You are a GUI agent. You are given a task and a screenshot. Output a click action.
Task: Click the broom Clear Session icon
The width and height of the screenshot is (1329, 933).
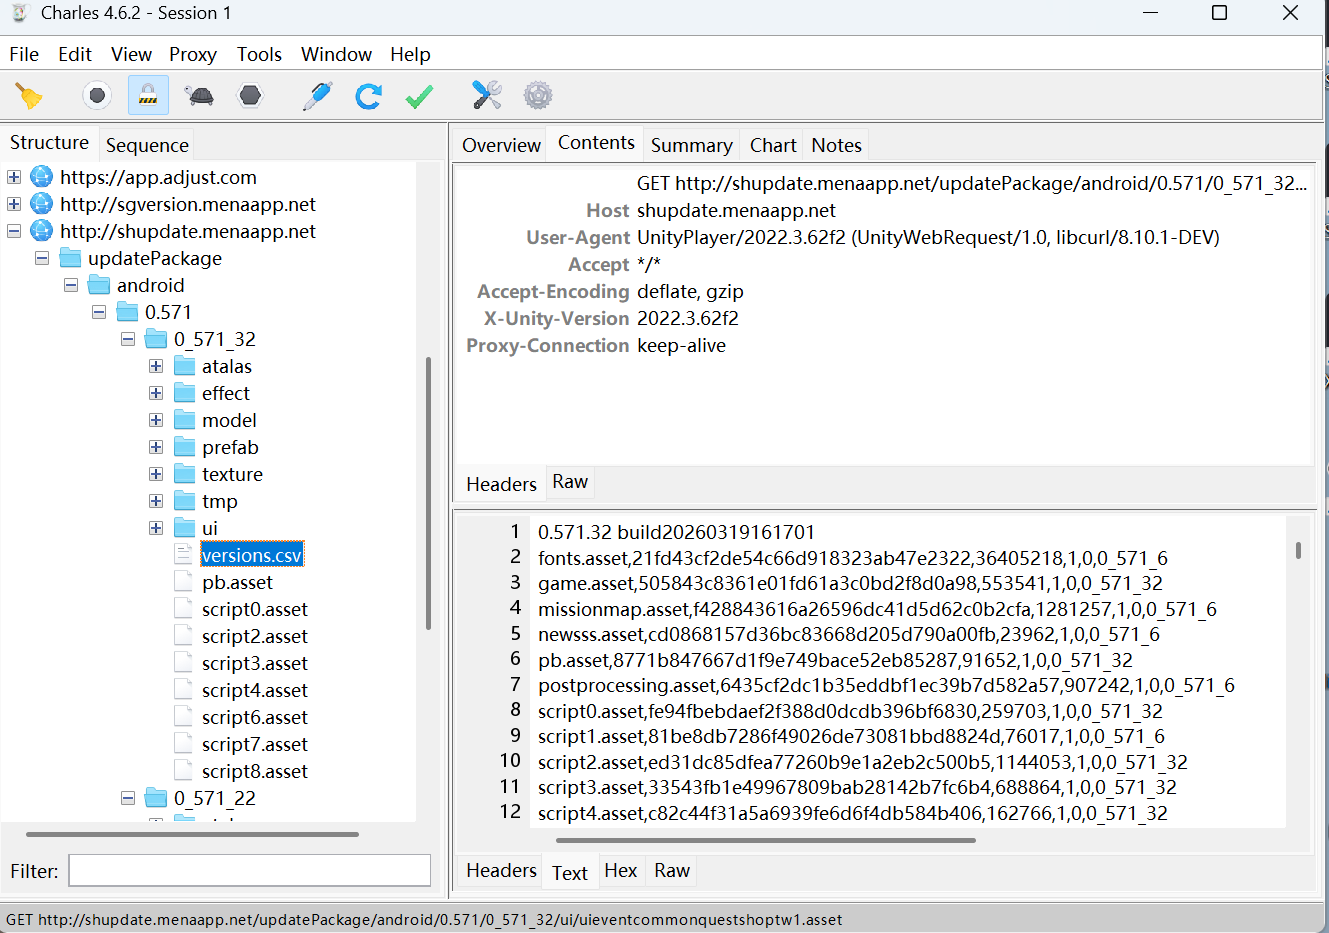pyautogui.click(x=29, y=96)
